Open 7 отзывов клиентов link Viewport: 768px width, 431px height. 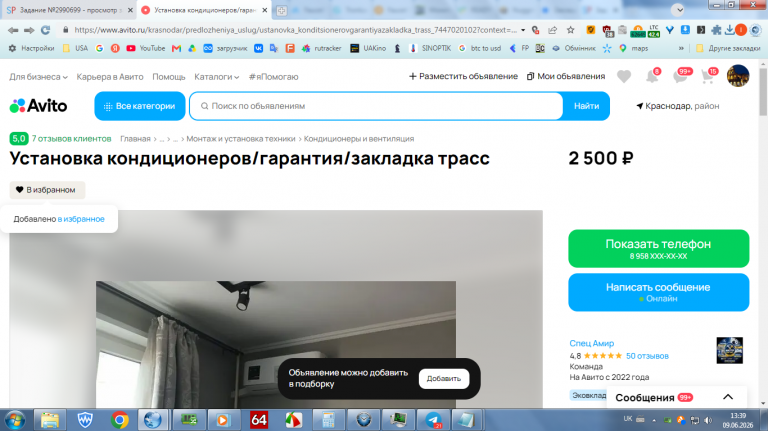[72, 139]
